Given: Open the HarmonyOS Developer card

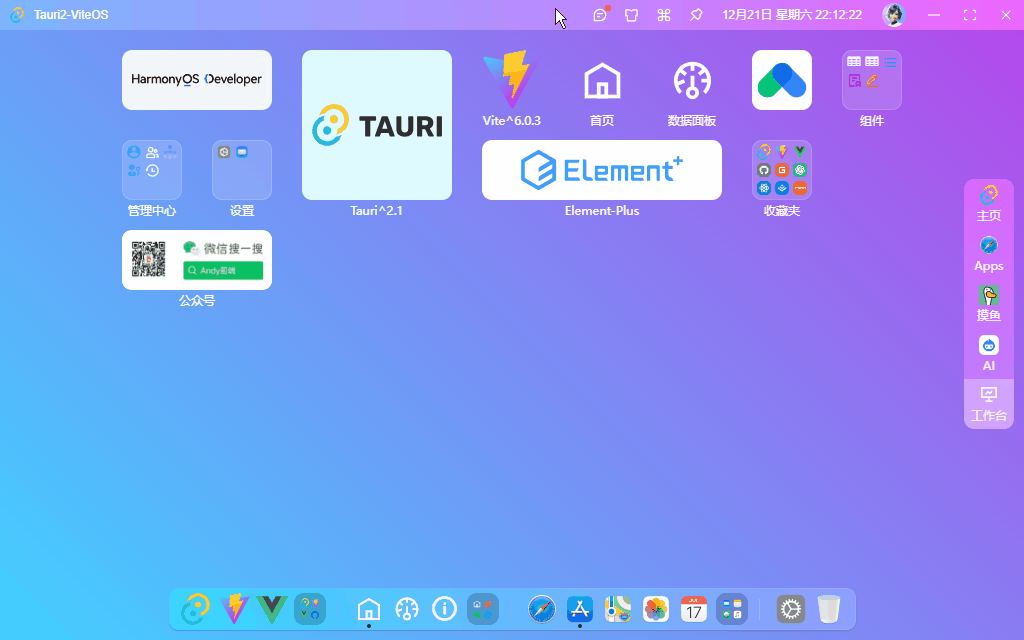Looking at the screenshot, I should point(197,80).
